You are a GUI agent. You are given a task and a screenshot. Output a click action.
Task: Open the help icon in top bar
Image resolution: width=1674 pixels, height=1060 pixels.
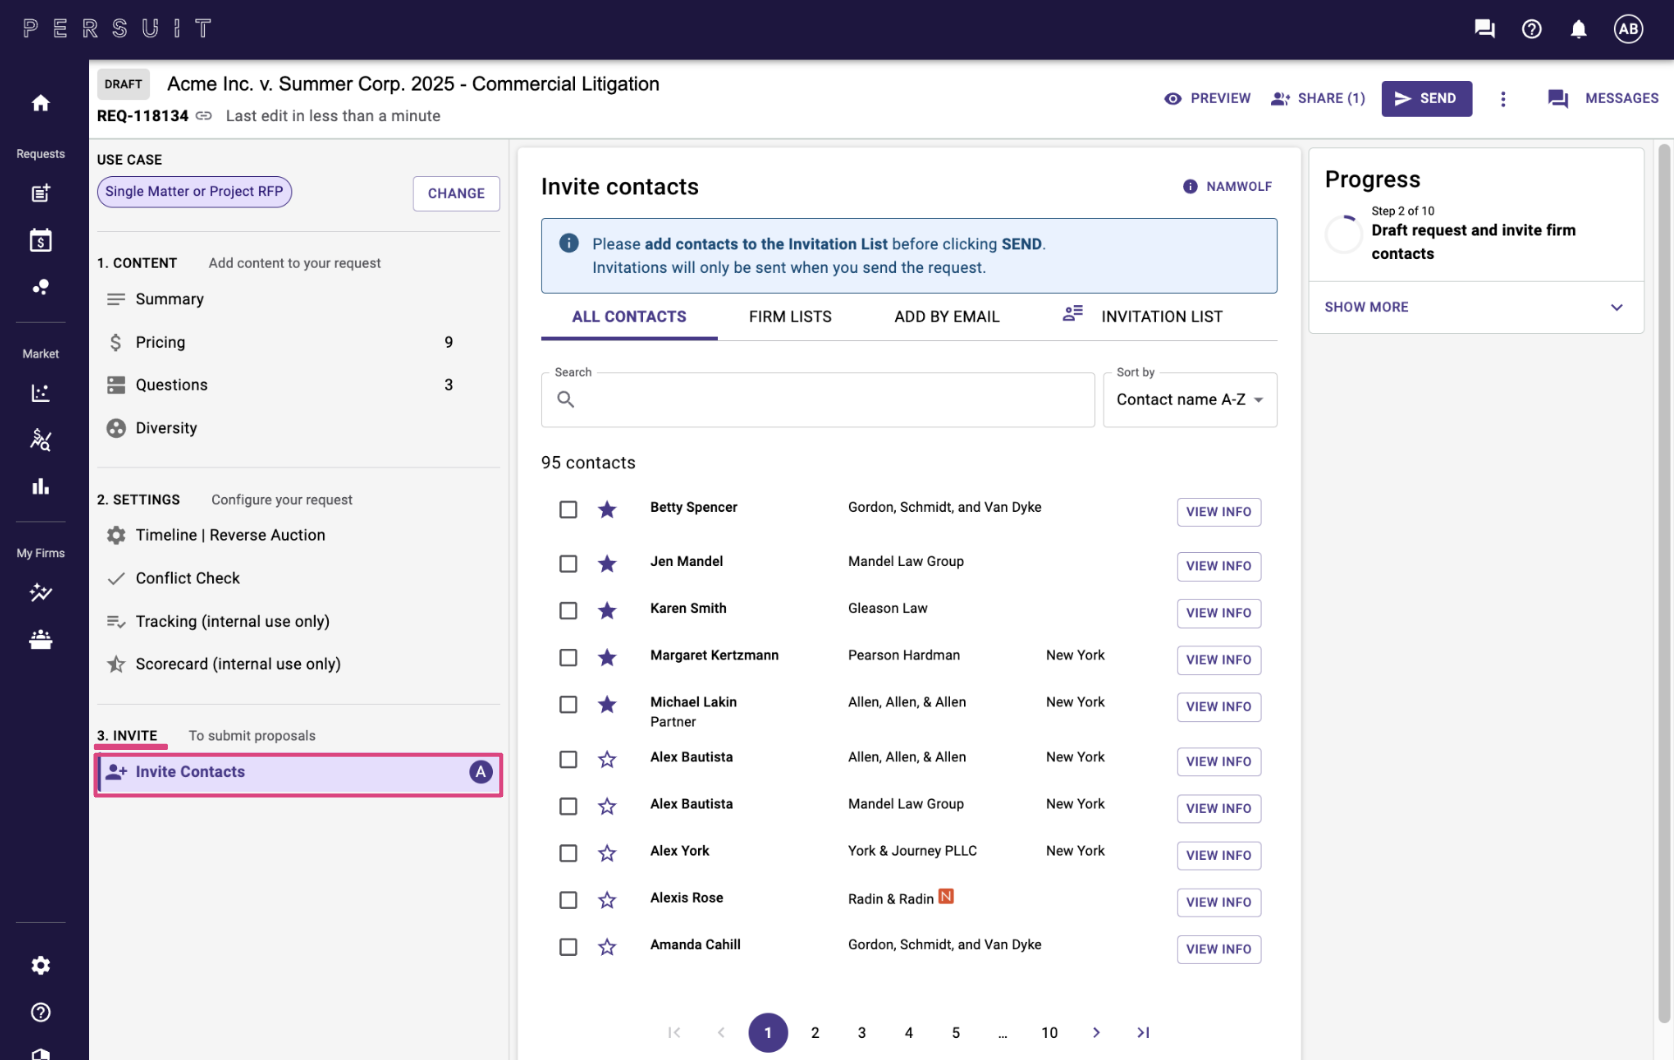tap(1532, 29)
